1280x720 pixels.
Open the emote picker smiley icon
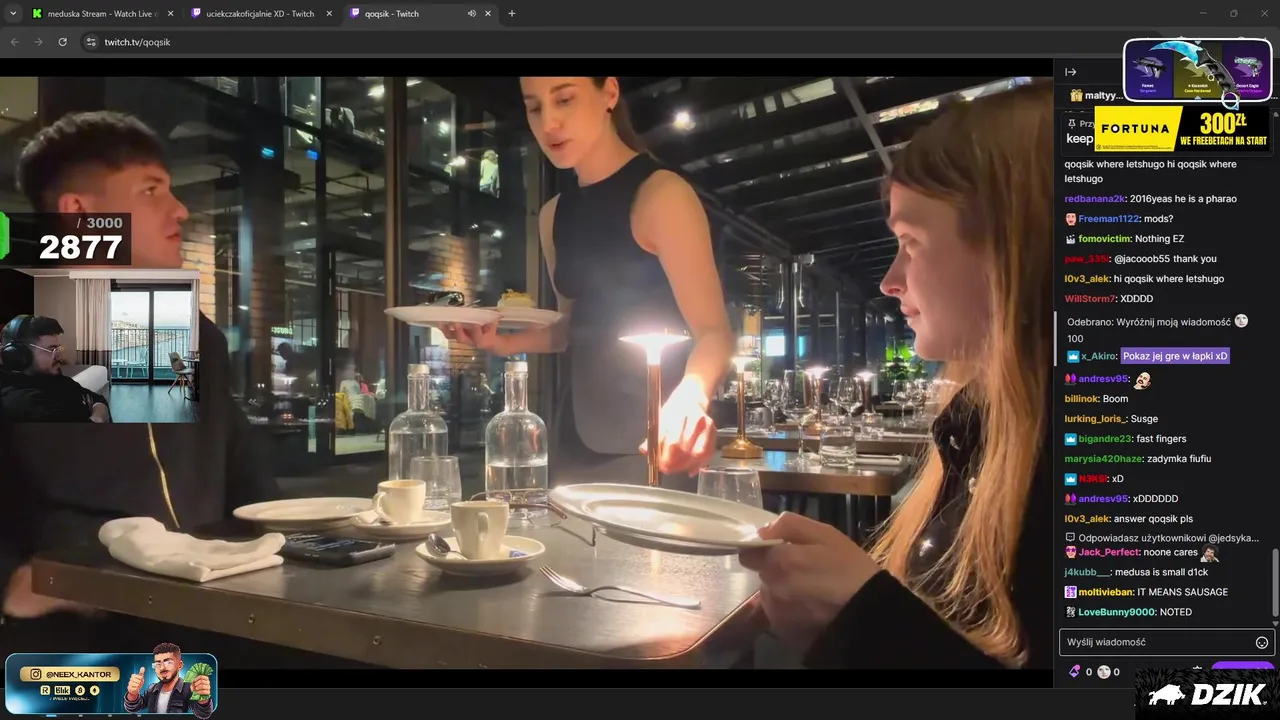click(1262, 642)
